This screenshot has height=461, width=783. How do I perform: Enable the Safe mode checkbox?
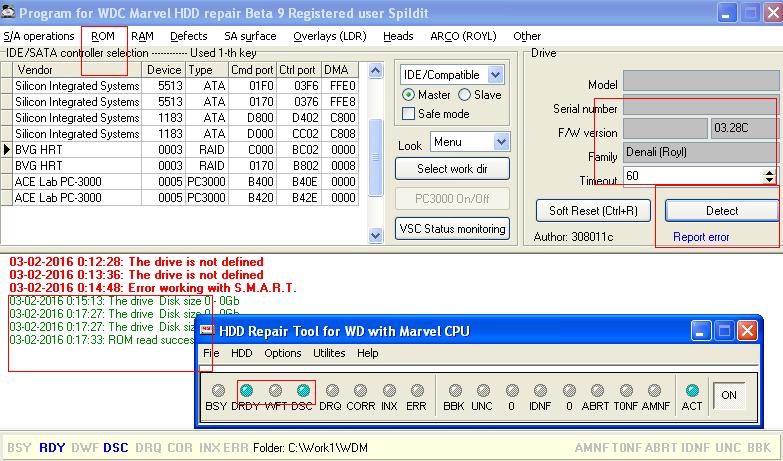click(409, 114)
